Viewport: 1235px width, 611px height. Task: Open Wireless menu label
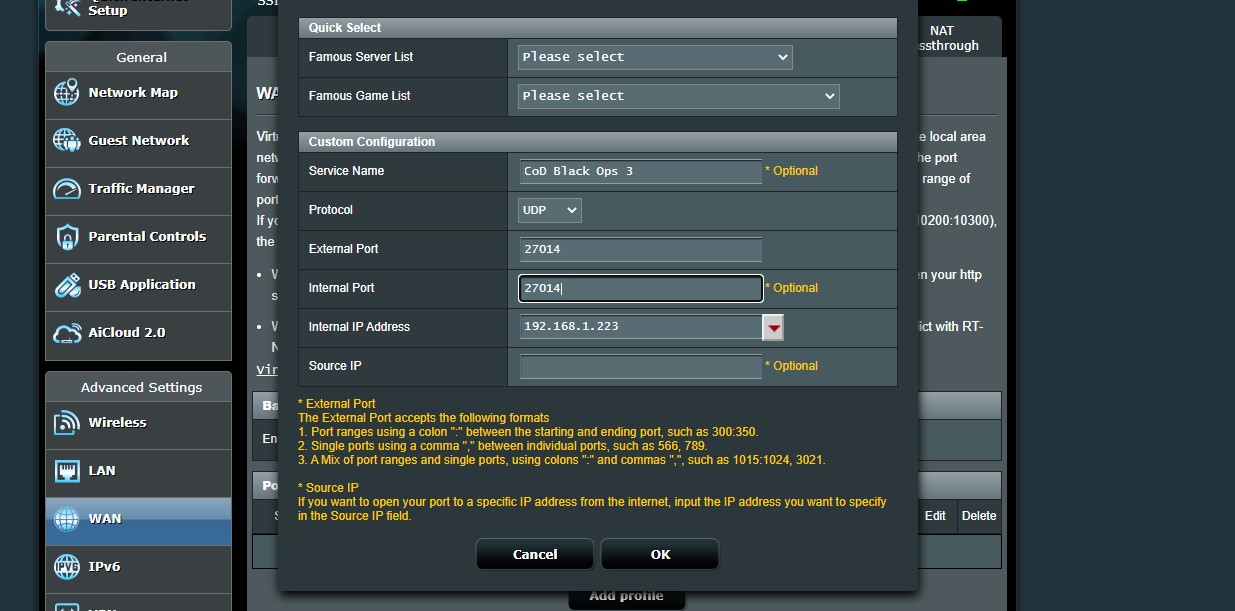pyautogui.click(x=117, y=423)
